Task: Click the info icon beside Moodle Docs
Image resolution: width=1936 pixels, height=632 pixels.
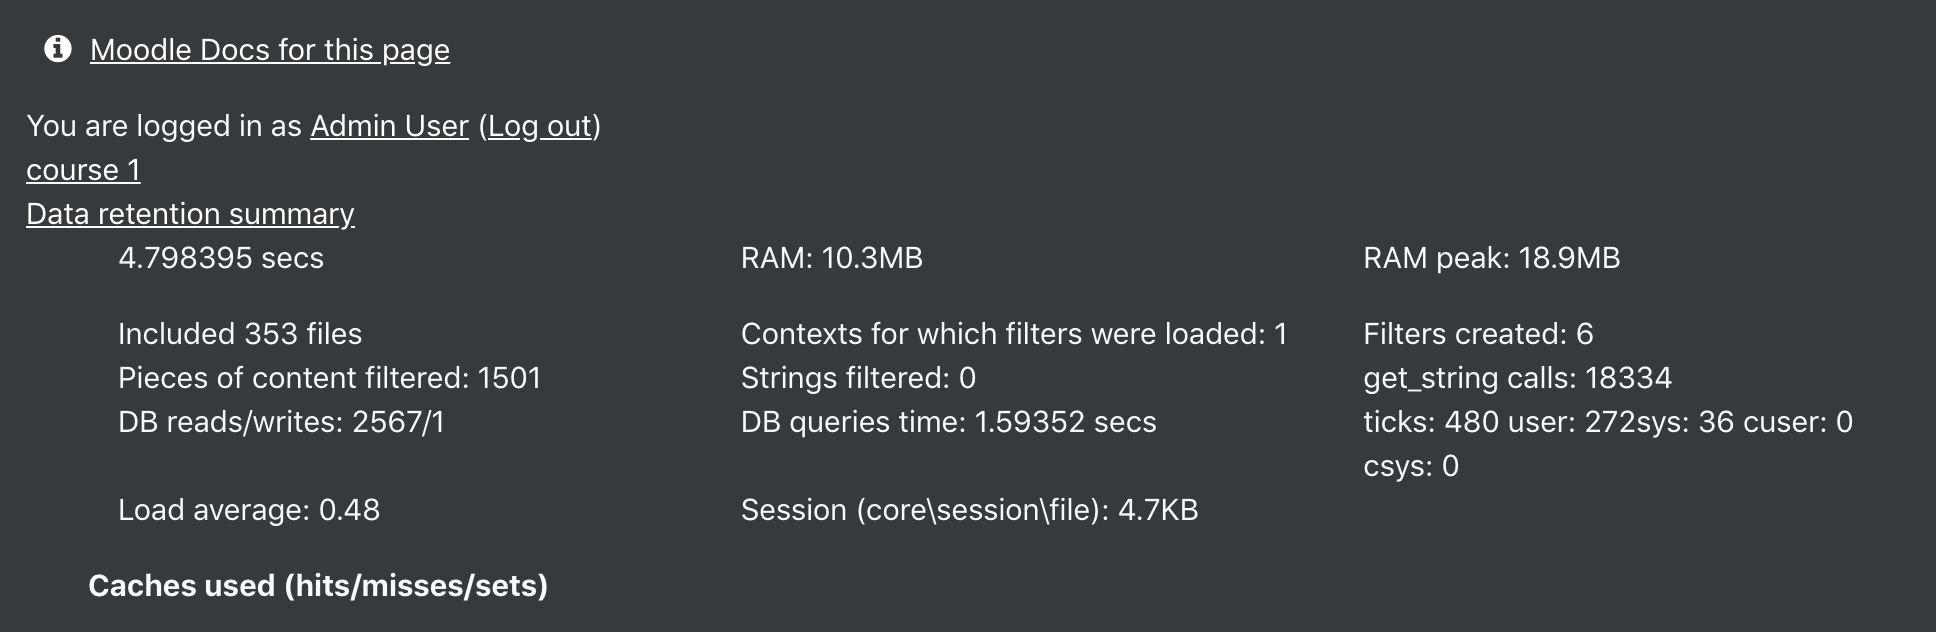Action: click(x=58, y=48)
